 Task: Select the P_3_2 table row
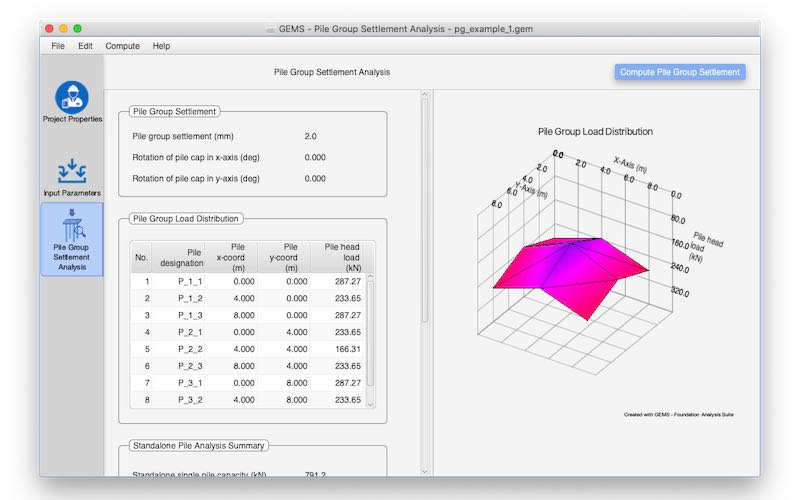coord(248,399)
